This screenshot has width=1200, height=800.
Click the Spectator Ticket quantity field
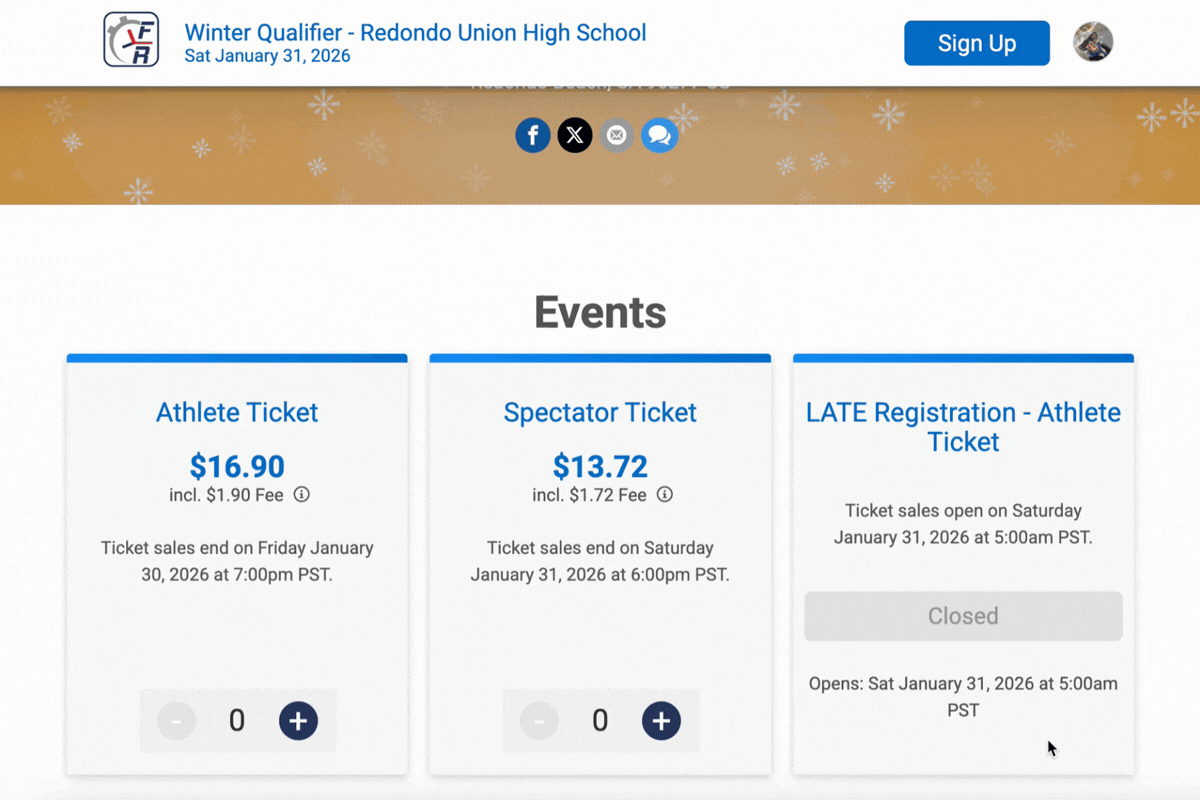pyautogui.click(x=600, y=720)
